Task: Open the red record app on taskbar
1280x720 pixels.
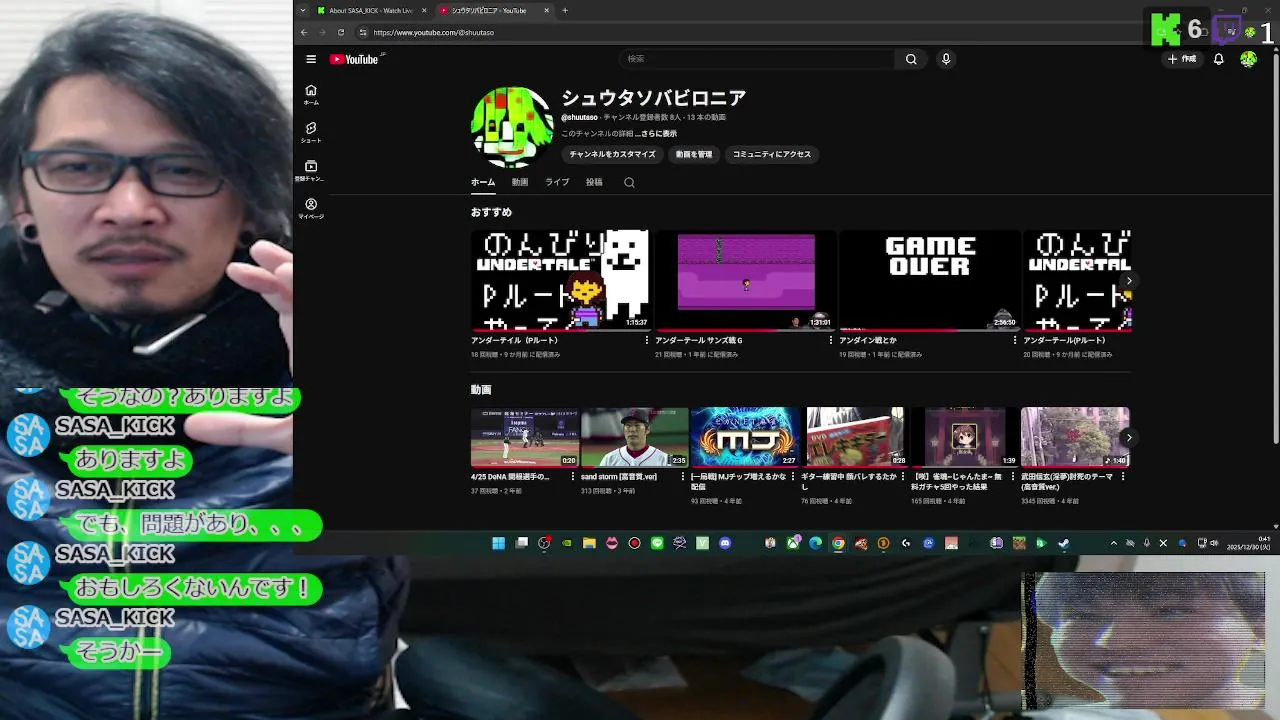Action: (634, 543)
